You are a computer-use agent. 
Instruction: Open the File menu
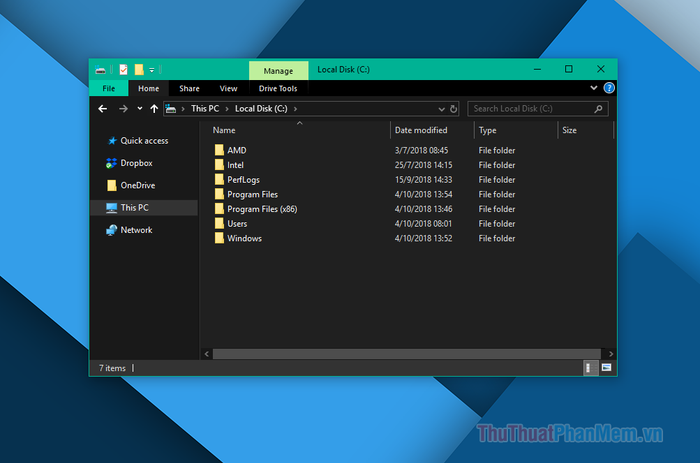pyautogui.click(x=109, y=88)
